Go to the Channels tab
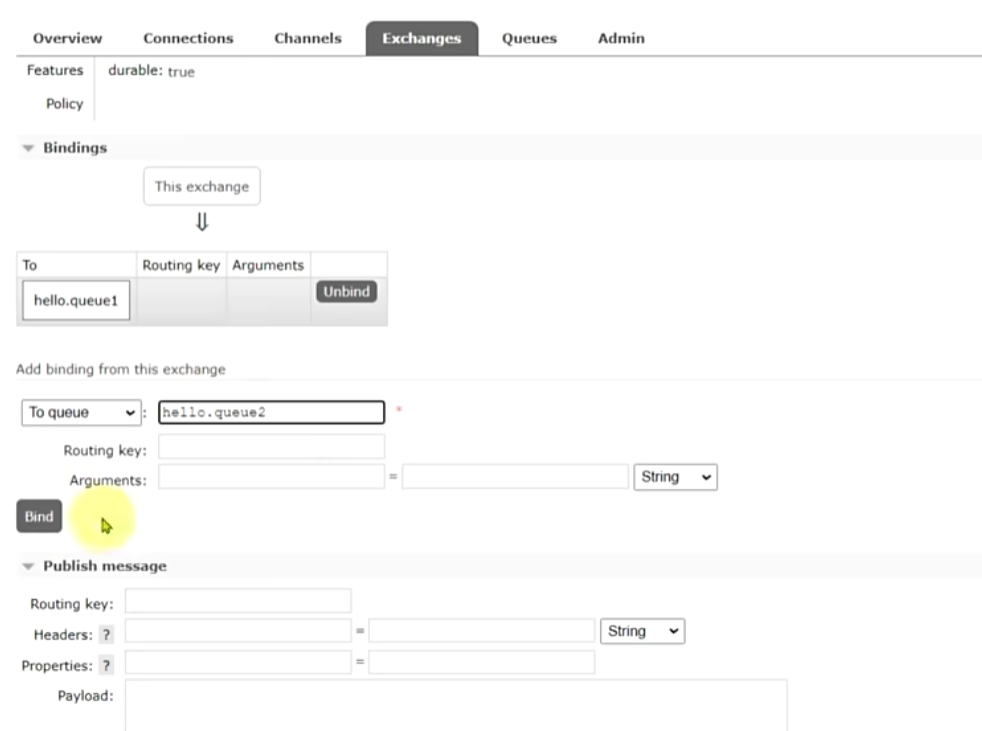 [x=308, y=38]
